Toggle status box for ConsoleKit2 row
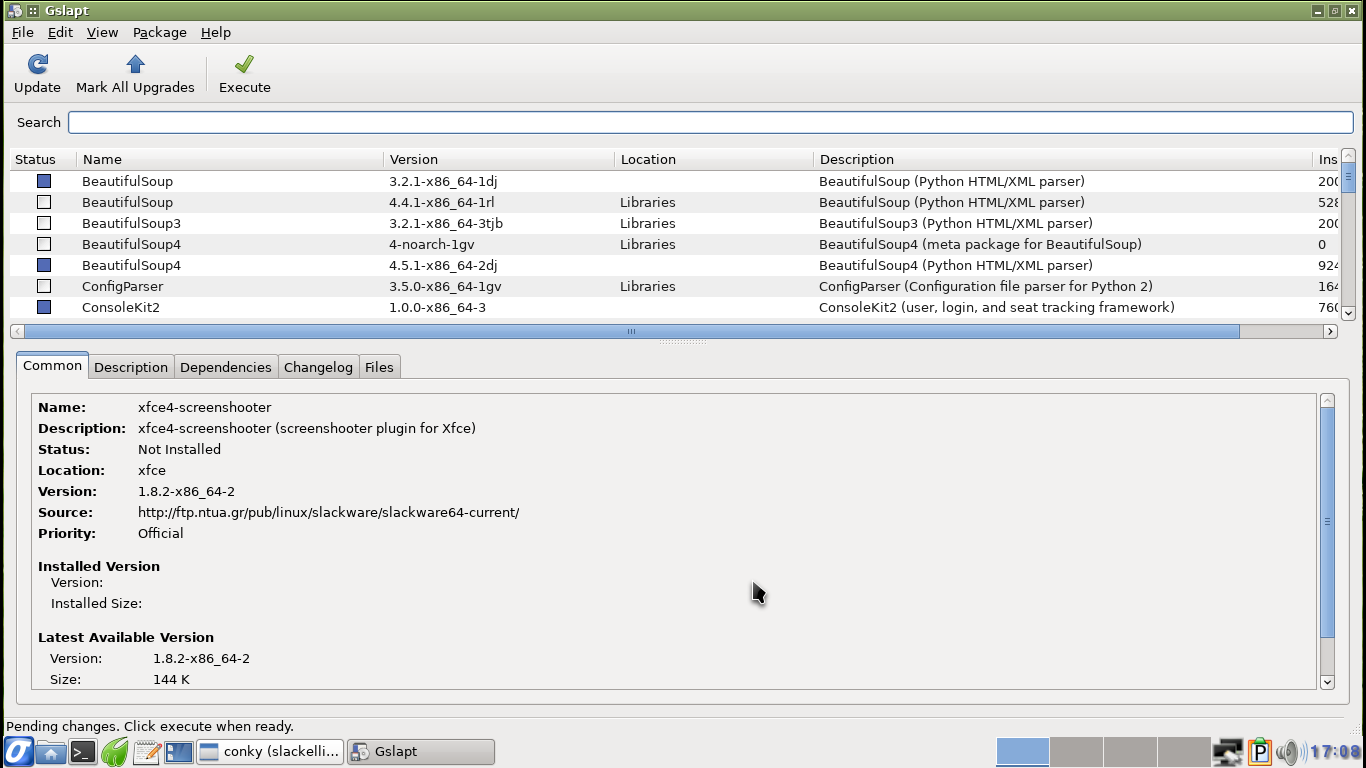Screen dimensions: 1366x768 44,307
